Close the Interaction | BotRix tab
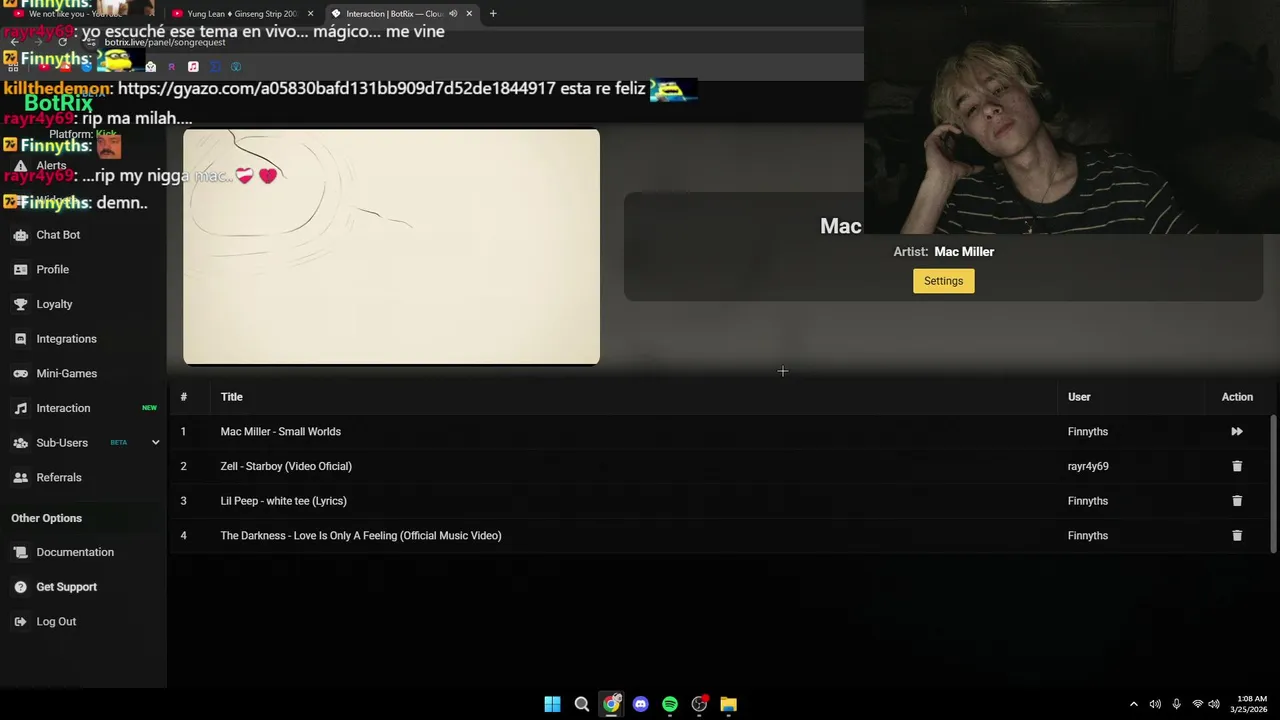The image size is (1280, 720). click(x=469, y=14)
